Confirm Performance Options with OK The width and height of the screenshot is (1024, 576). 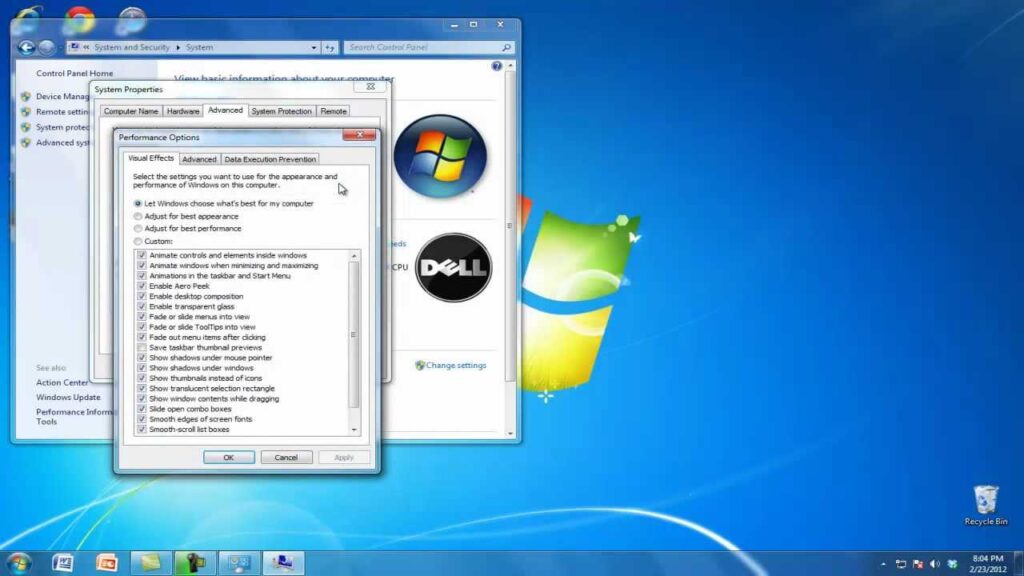point(229,457)
